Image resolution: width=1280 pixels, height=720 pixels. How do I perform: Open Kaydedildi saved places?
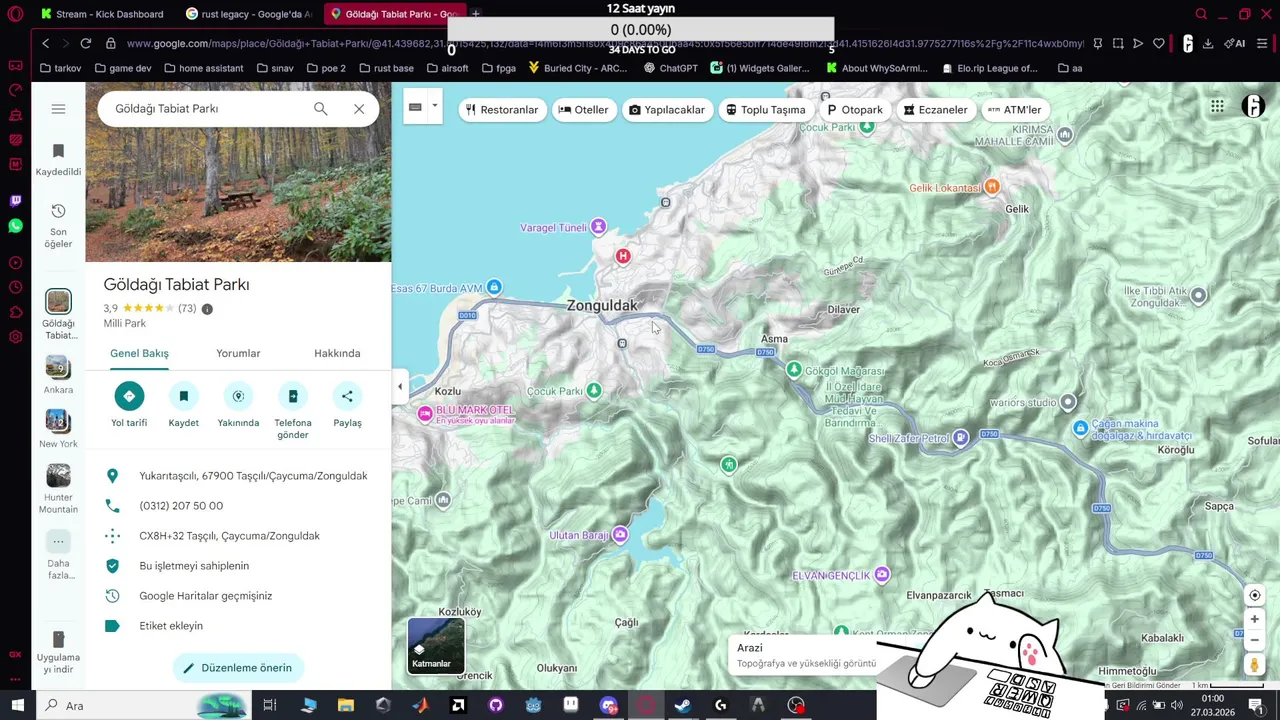(58, 160)
